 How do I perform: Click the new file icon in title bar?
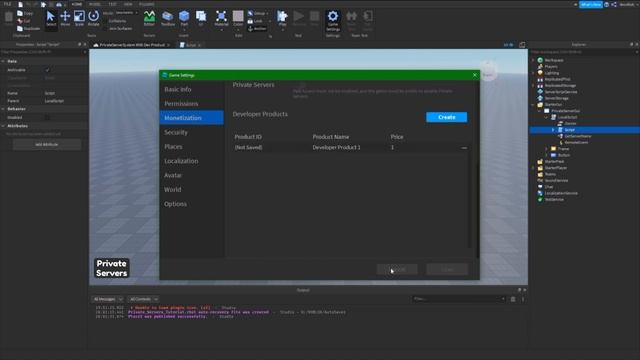point(20,4)
